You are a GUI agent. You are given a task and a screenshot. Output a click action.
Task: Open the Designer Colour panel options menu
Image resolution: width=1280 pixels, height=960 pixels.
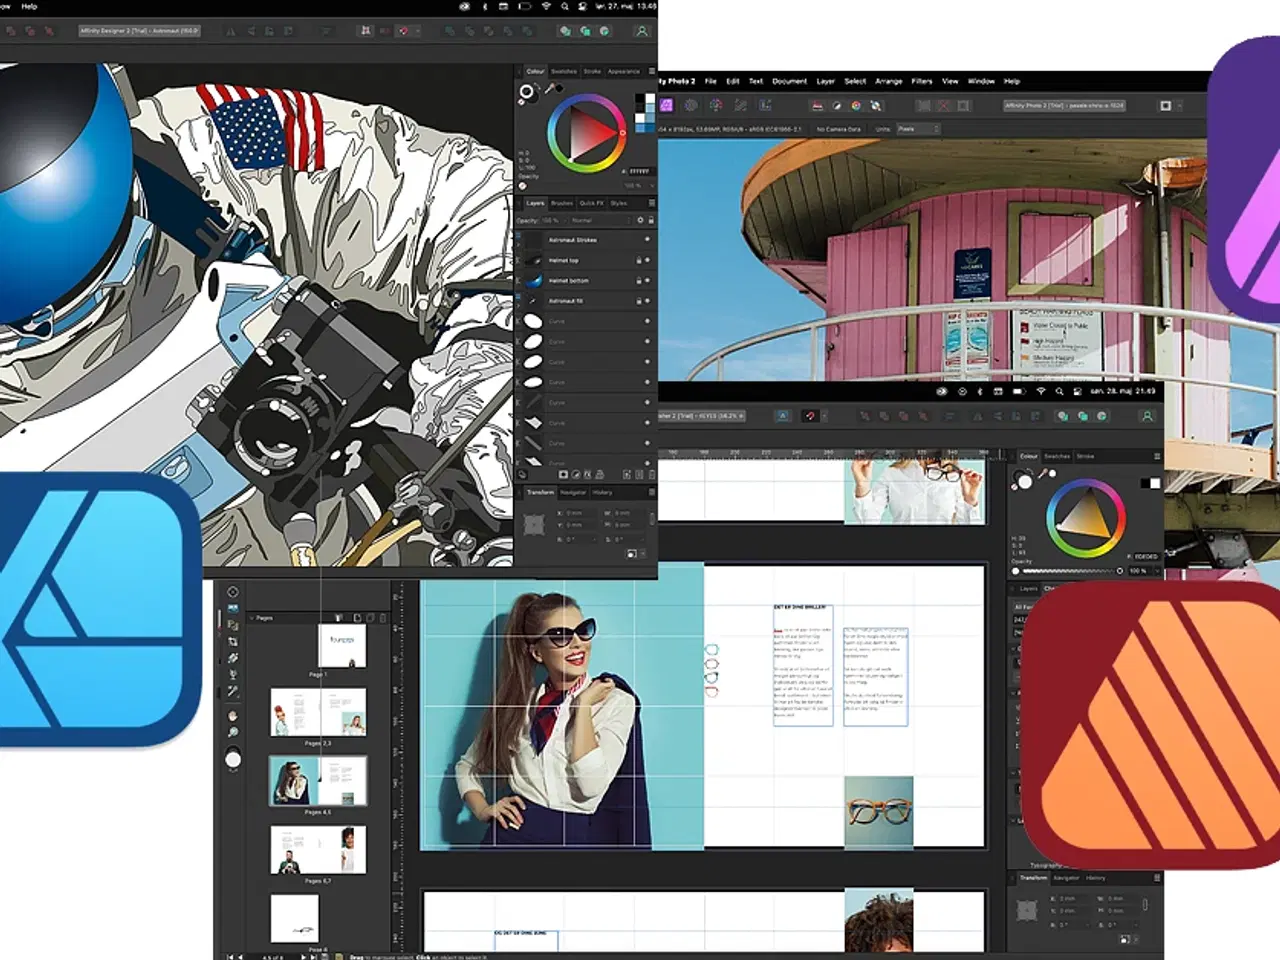pos(651,71)
